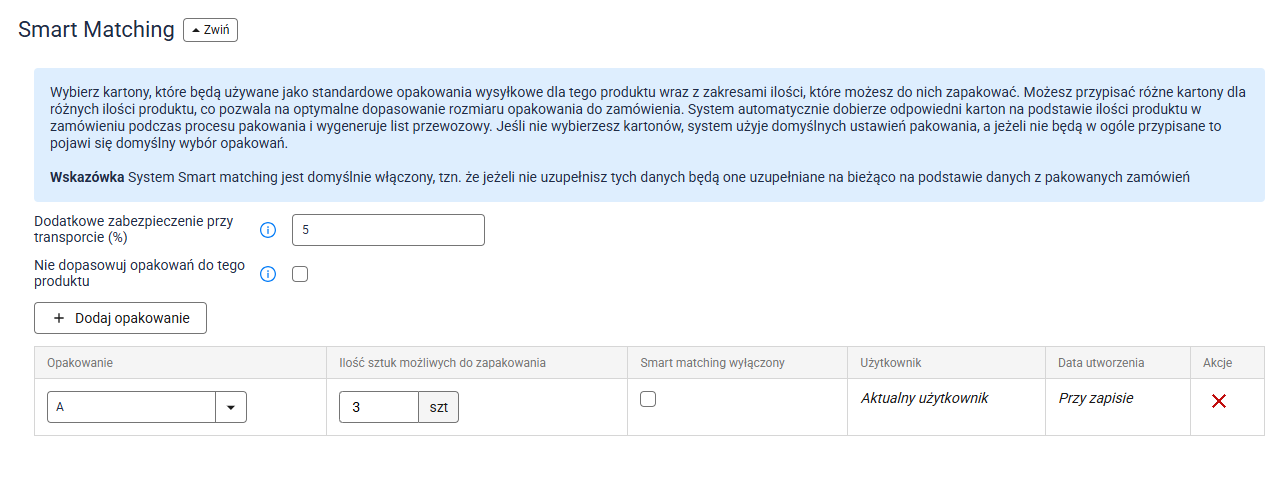Click the 'Aktualny użytkownik' cell
The width and height of the screenshot is (1280, 478).
tap(924, 398)
